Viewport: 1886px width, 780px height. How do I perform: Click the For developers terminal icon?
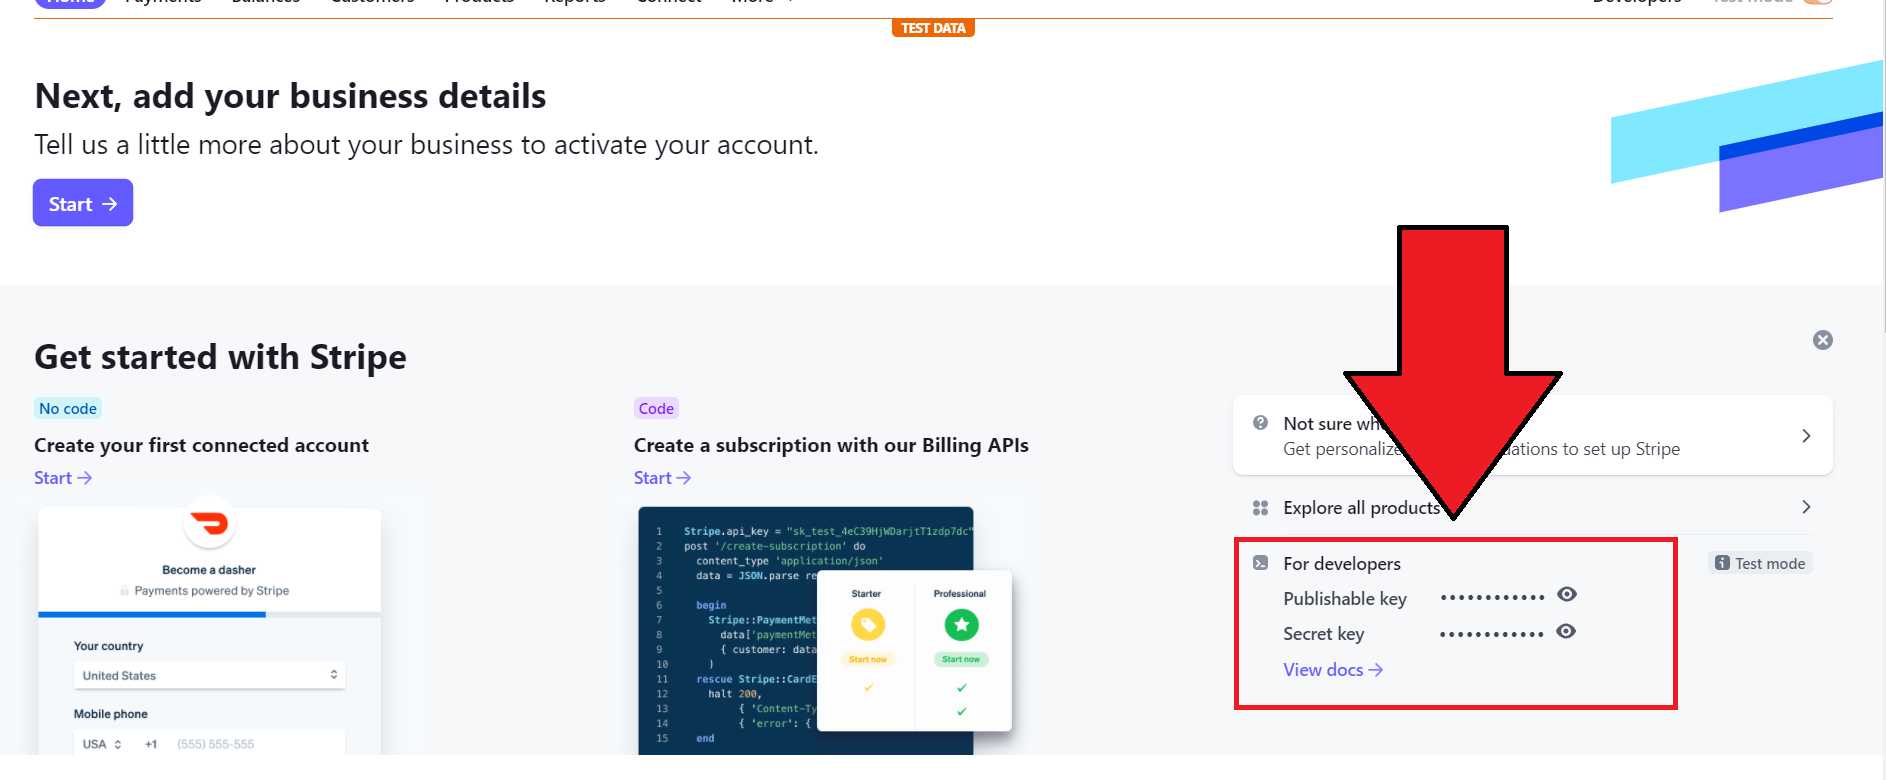1260,564
